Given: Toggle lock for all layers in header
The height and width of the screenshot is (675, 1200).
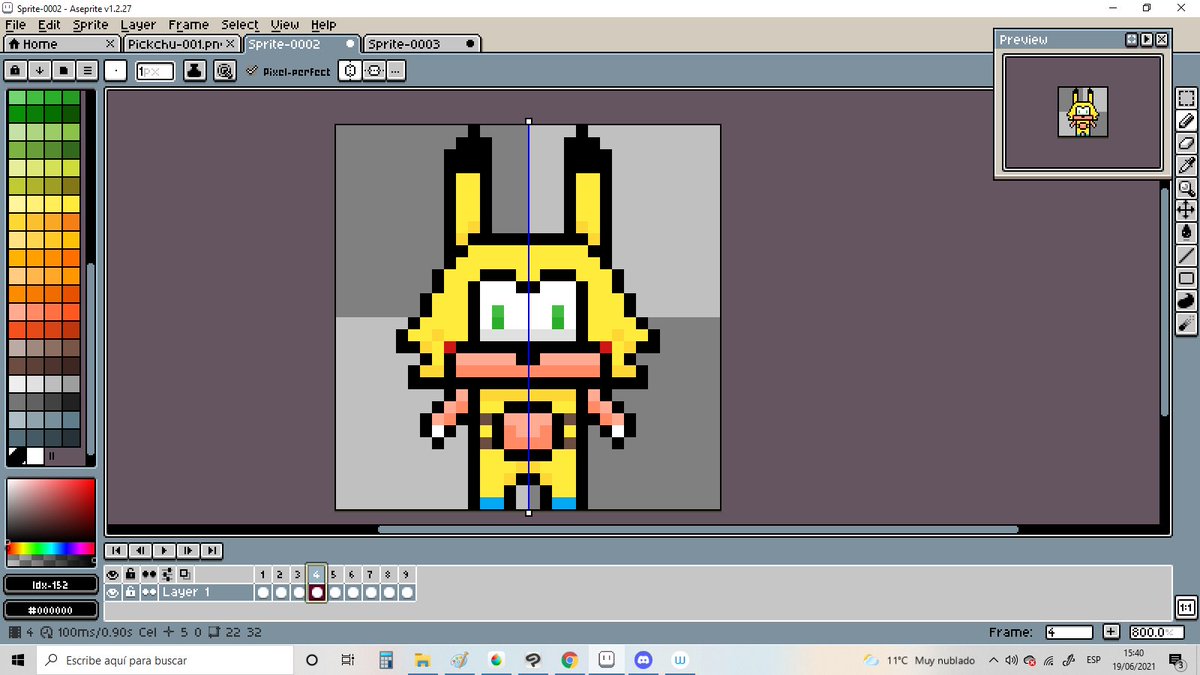Looking at the screenshot, I should point(131,575).
